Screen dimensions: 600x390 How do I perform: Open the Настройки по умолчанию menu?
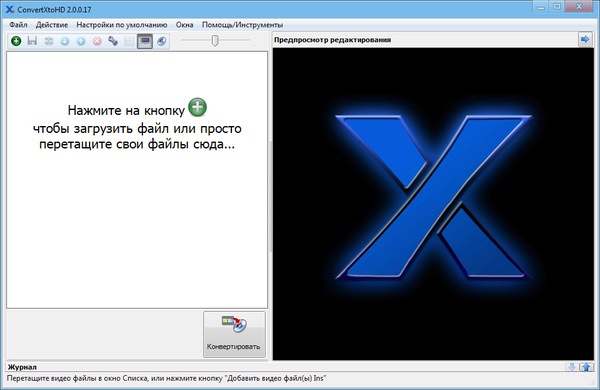(122, 25)
